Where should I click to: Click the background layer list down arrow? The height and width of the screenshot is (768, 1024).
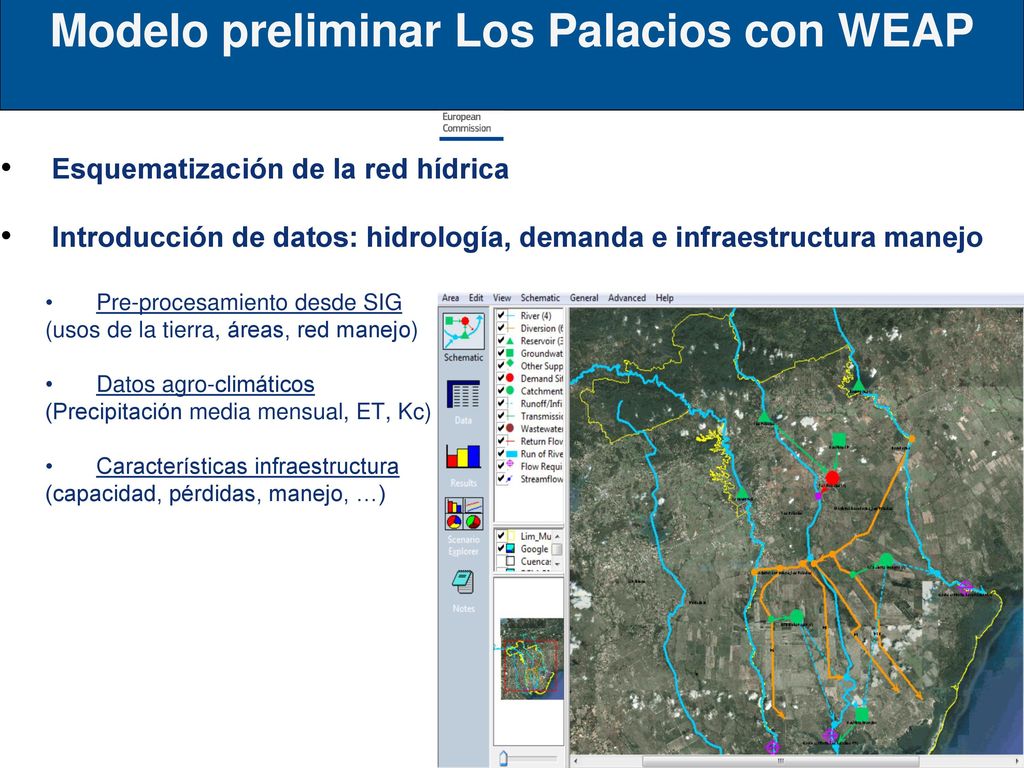point(557,564)
